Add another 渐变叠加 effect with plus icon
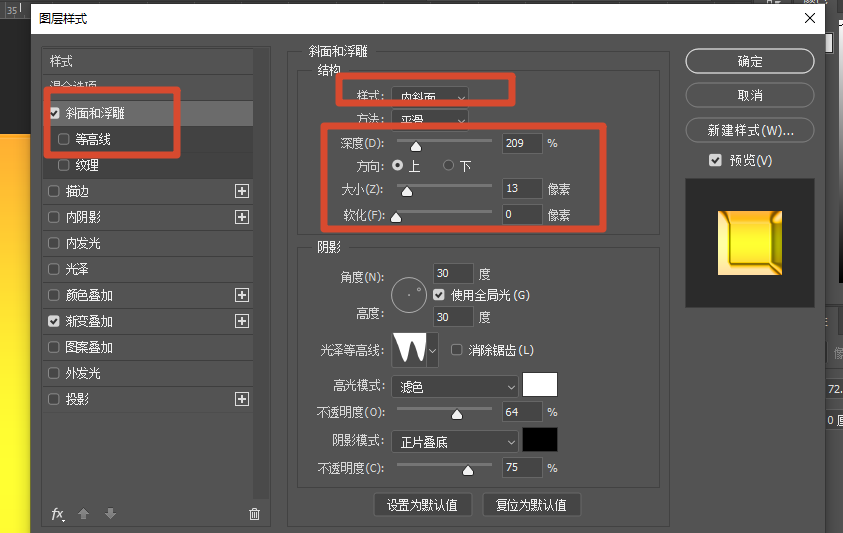 pos(242,321)
